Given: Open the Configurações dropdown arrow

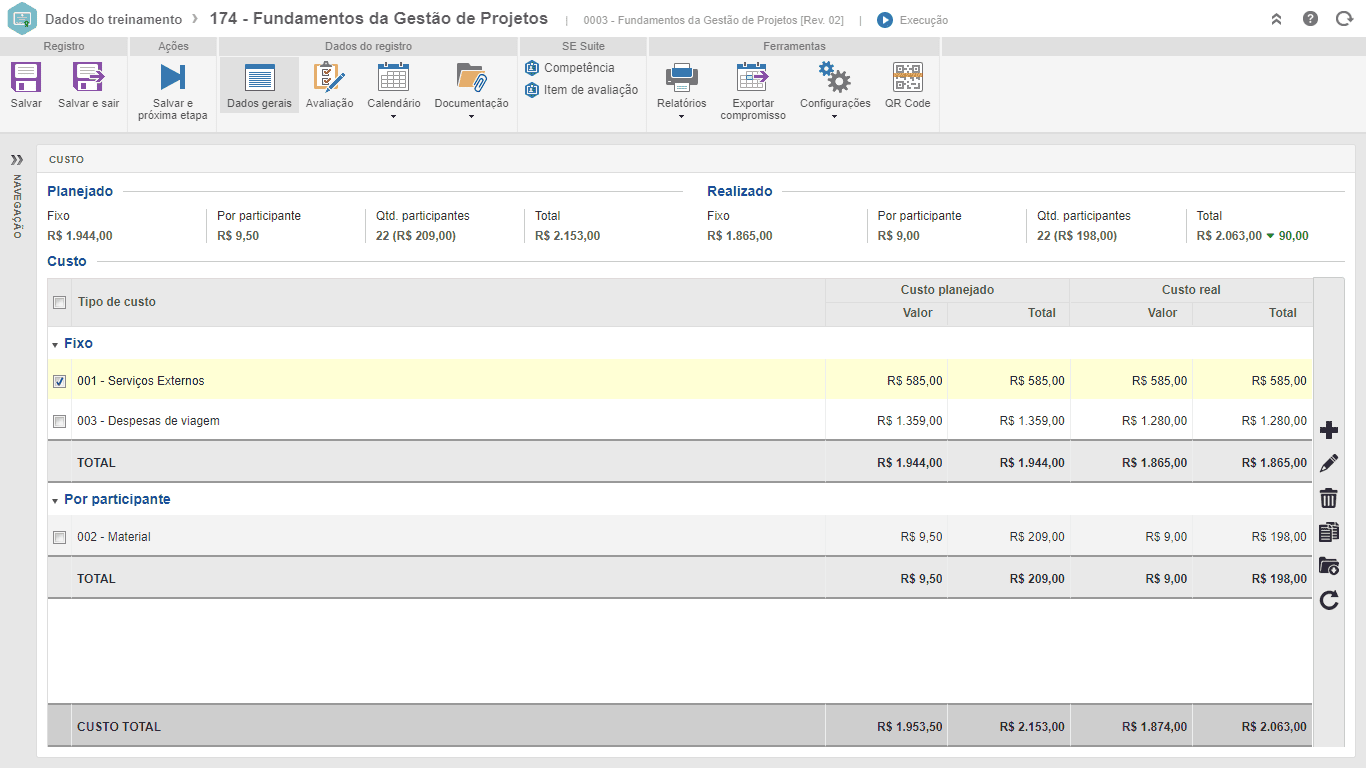Looking at the screenshot, I should (x=834, y=117).
